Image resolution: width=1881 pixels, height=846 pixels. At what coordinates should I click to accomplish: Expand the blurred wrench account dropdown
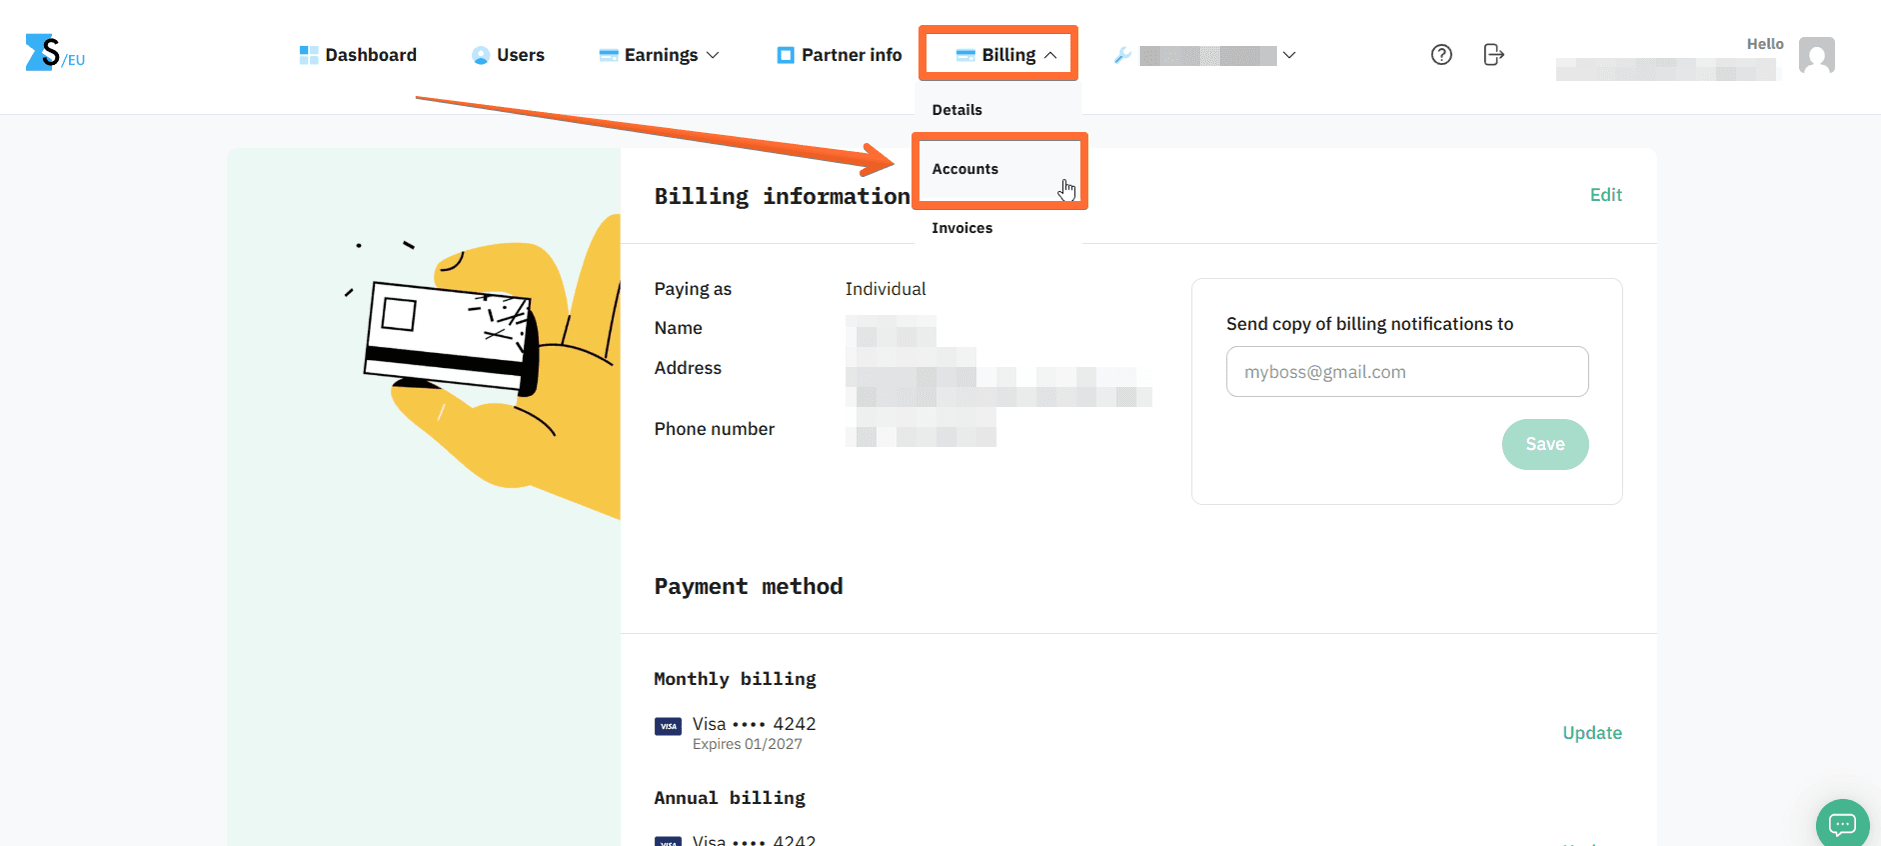(1205, 55)
